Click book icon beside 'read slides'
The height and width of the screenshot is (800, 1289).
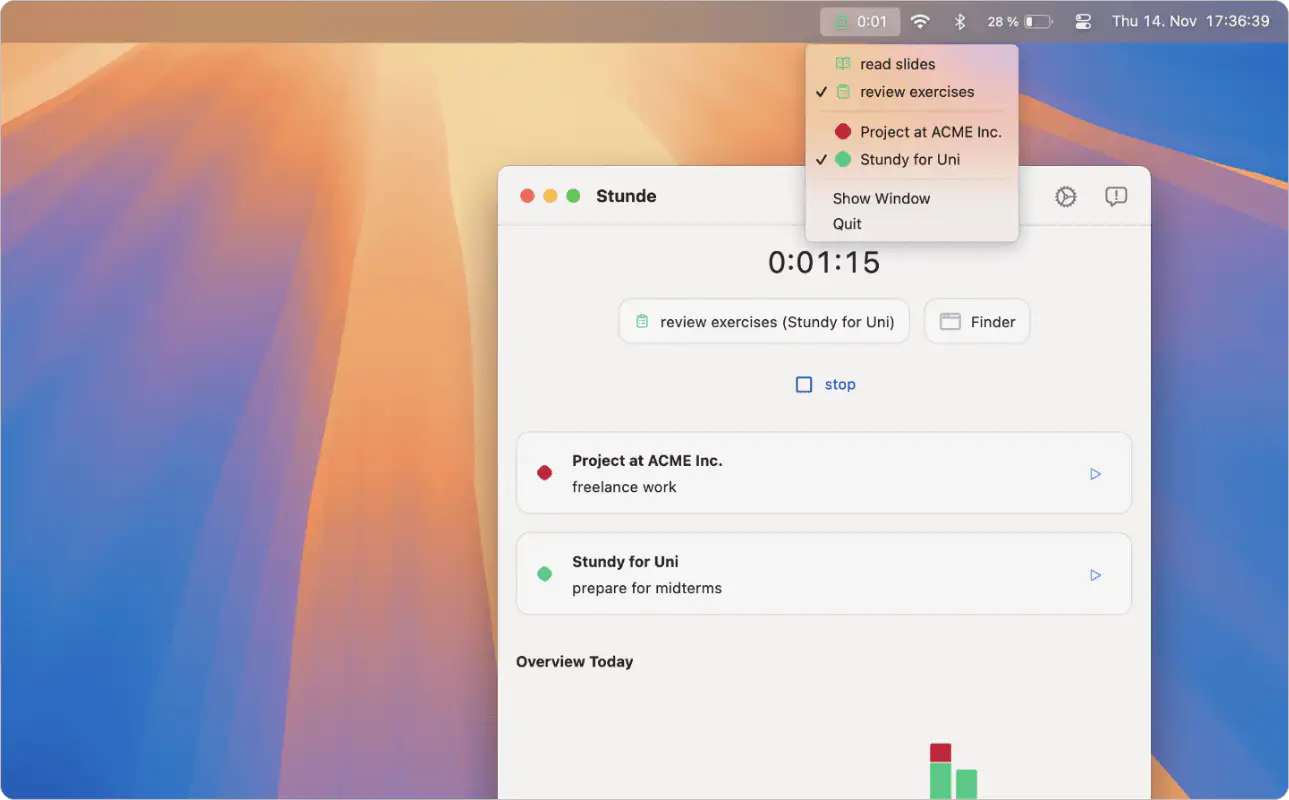click(843, 64)
